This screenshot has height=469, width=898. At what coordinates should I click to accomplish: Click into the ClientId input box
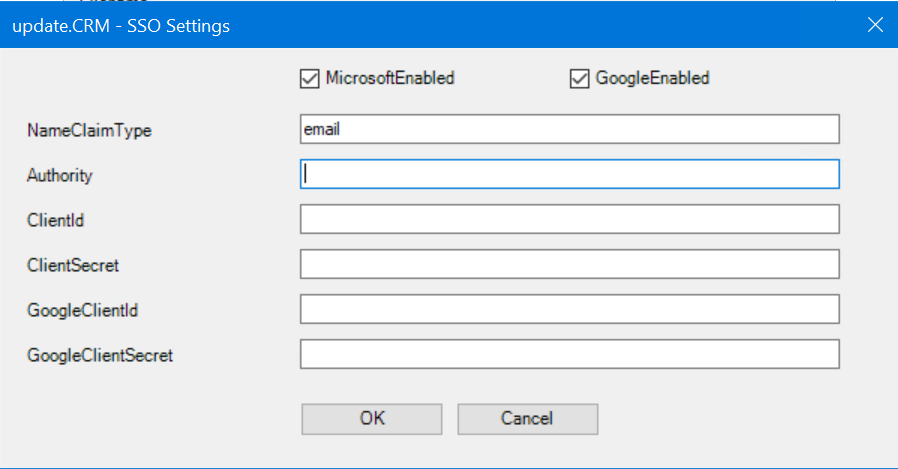coord(569,219)
